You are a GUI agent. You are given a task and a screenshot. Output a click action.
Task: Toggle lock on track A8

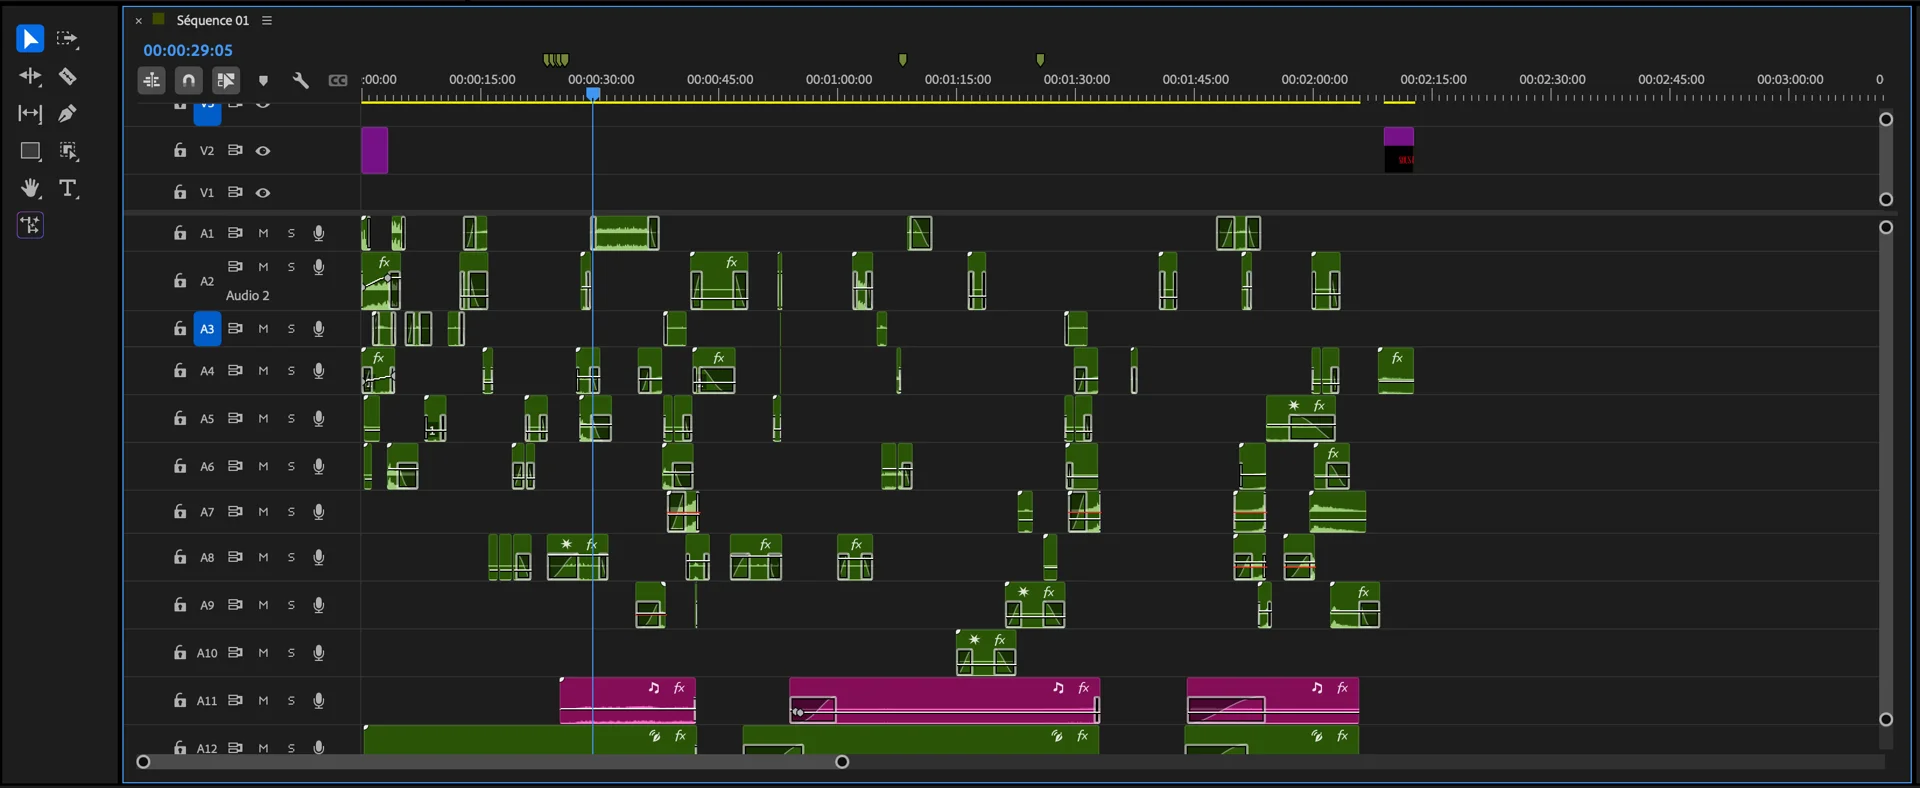180,557
